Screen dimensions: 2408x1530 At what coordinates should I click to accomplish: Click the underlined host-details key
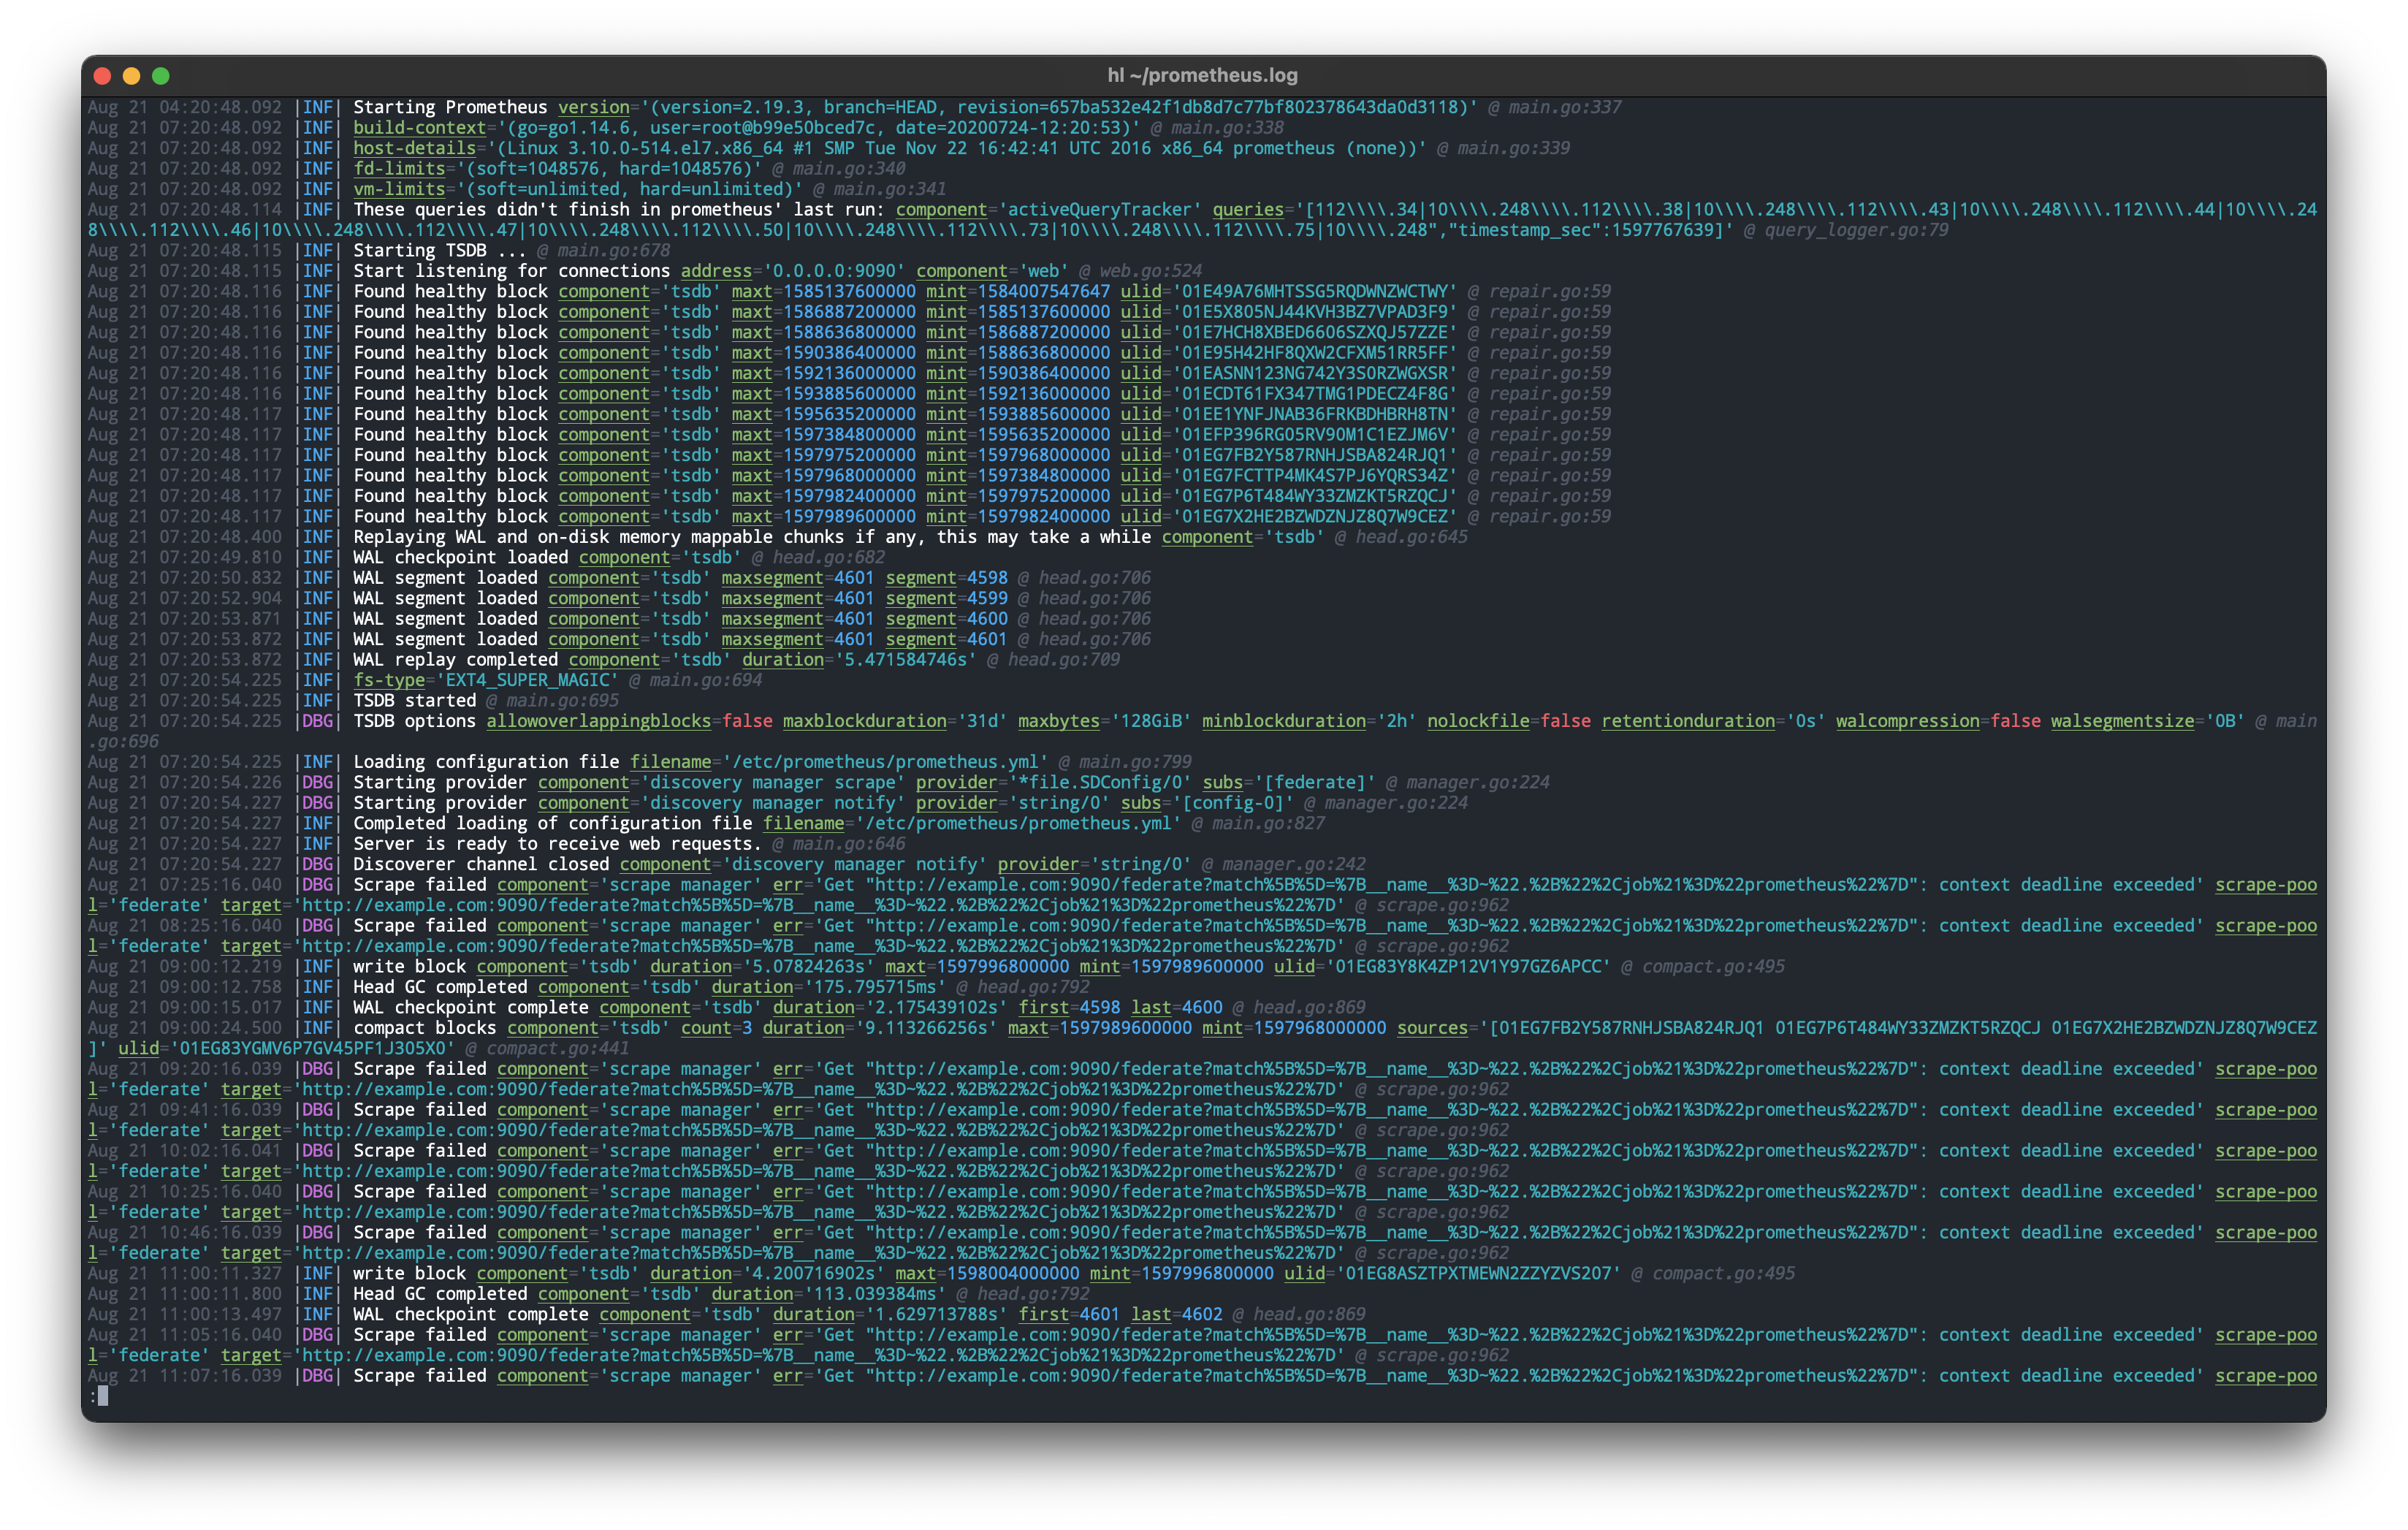[414, 148]
